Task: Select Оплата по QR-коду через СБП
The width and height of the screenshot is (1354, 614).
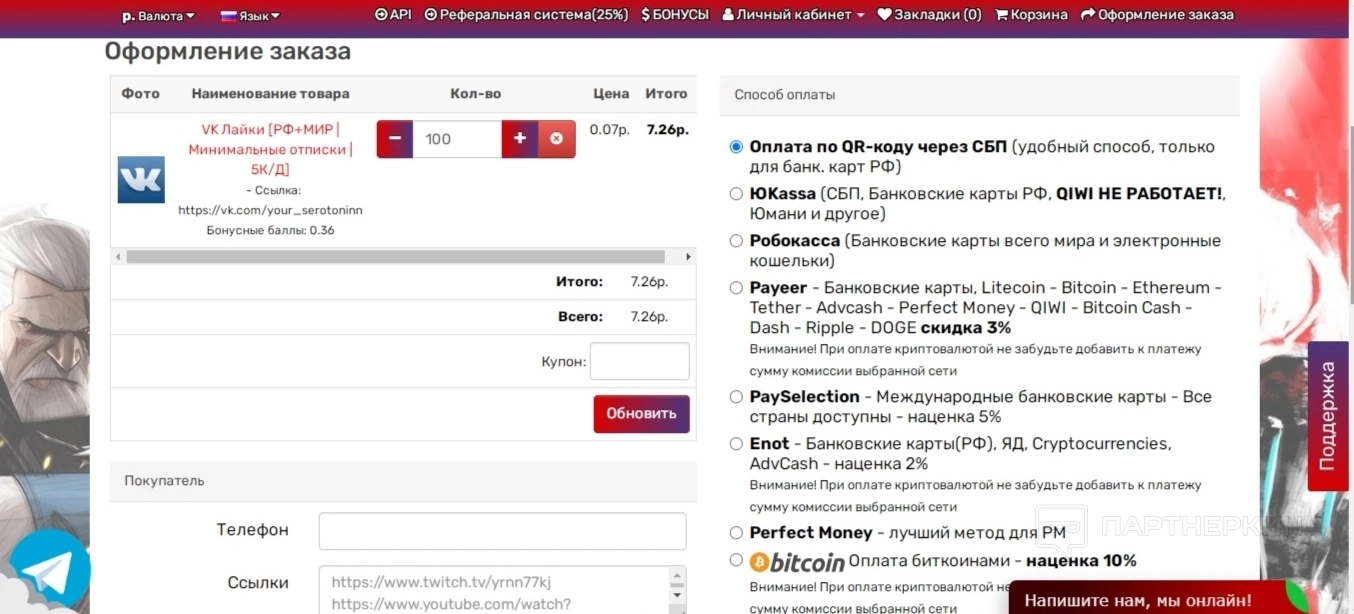Action: [736, 147]
